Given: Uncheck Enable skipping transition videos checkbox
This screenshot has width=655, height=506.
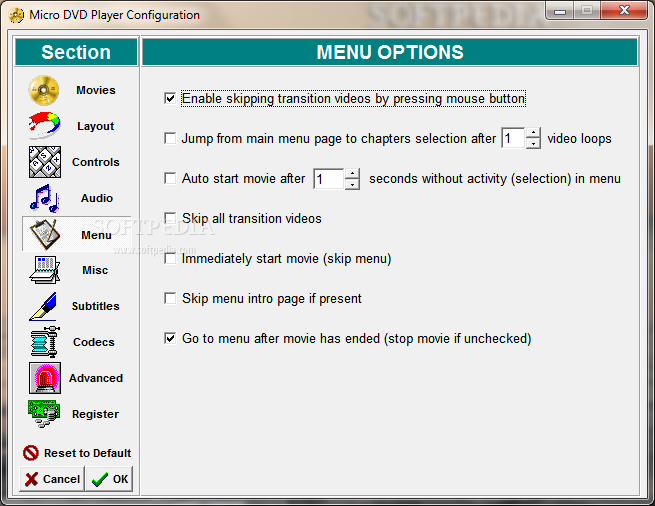Looking at the screenshot, I should [170, 99].
